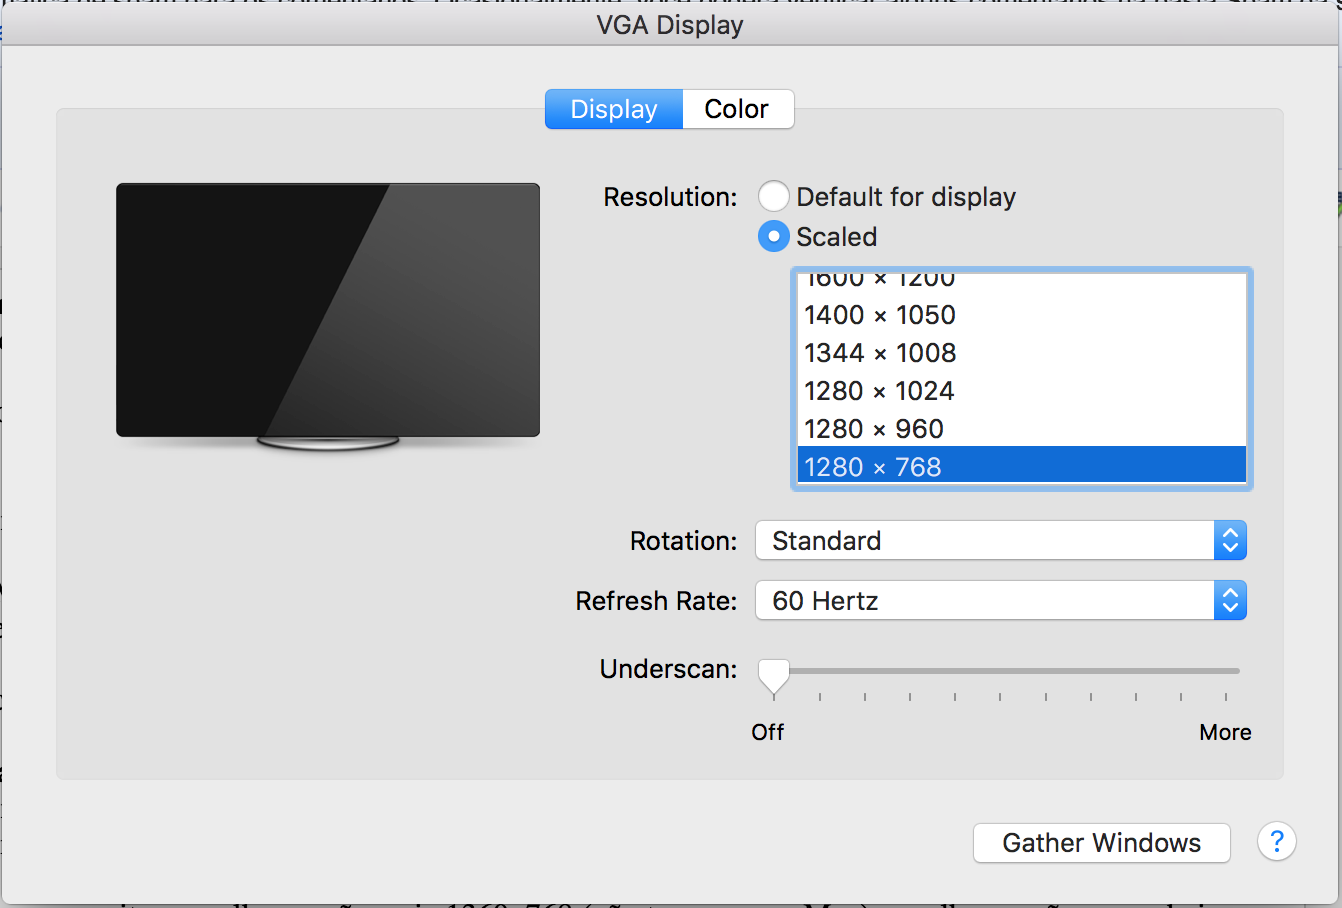
Task: Click the Underscan slider thumb
Action: 773,677
